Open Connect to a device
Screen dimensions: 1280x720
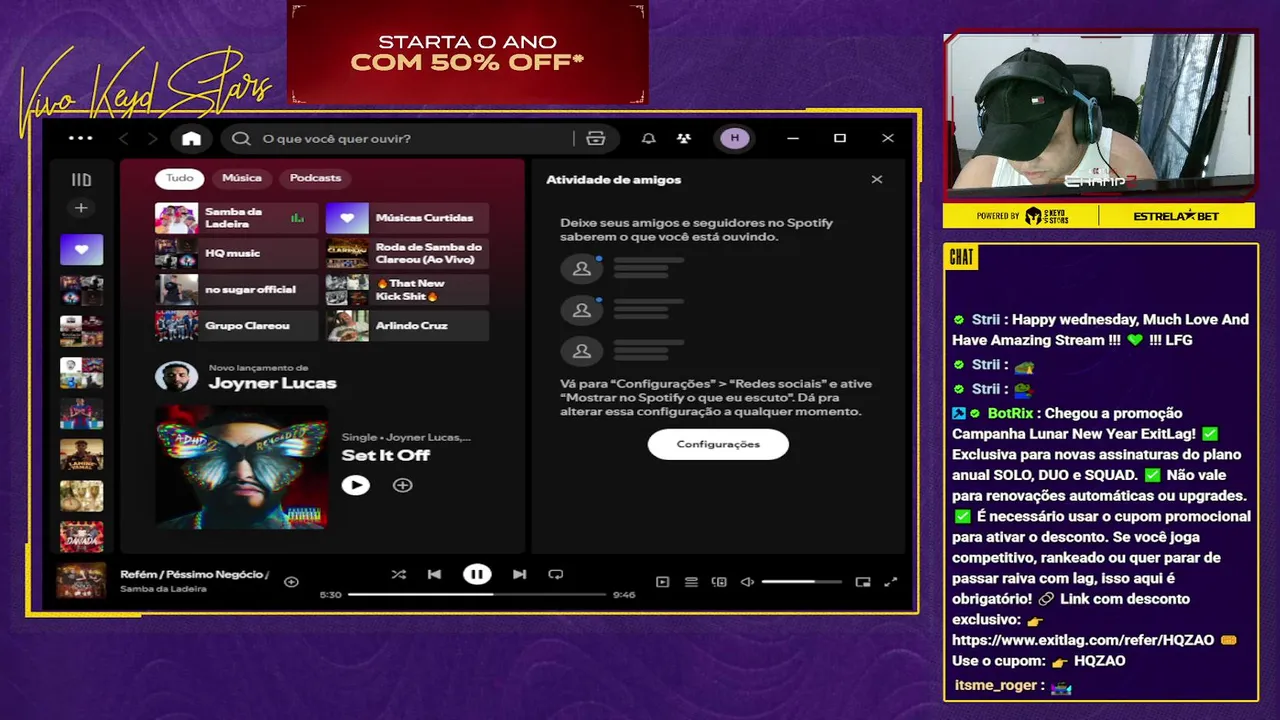click(x=718, y=582)
